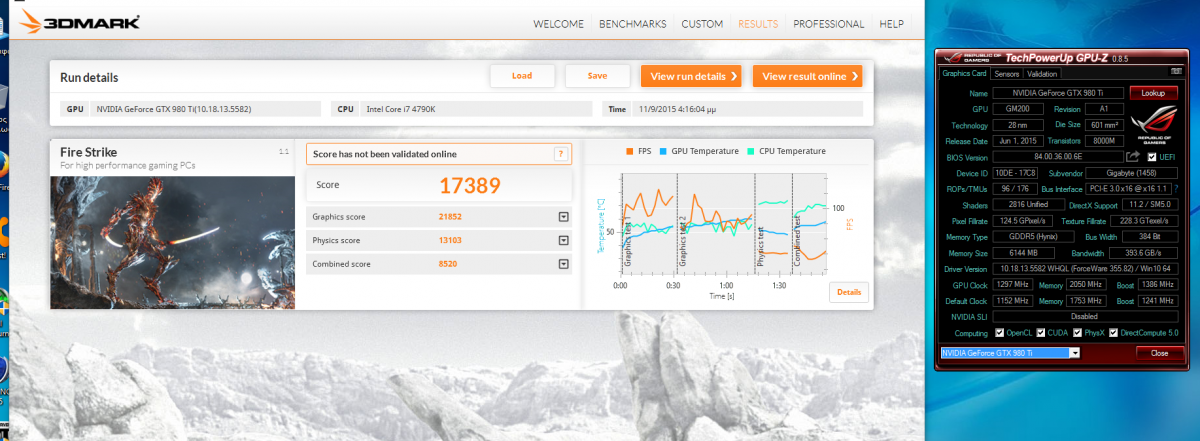Click the Release Date value Jun 1, 2015
This screenshot has width=1200, height=441.
click(x=1017, y=141)
